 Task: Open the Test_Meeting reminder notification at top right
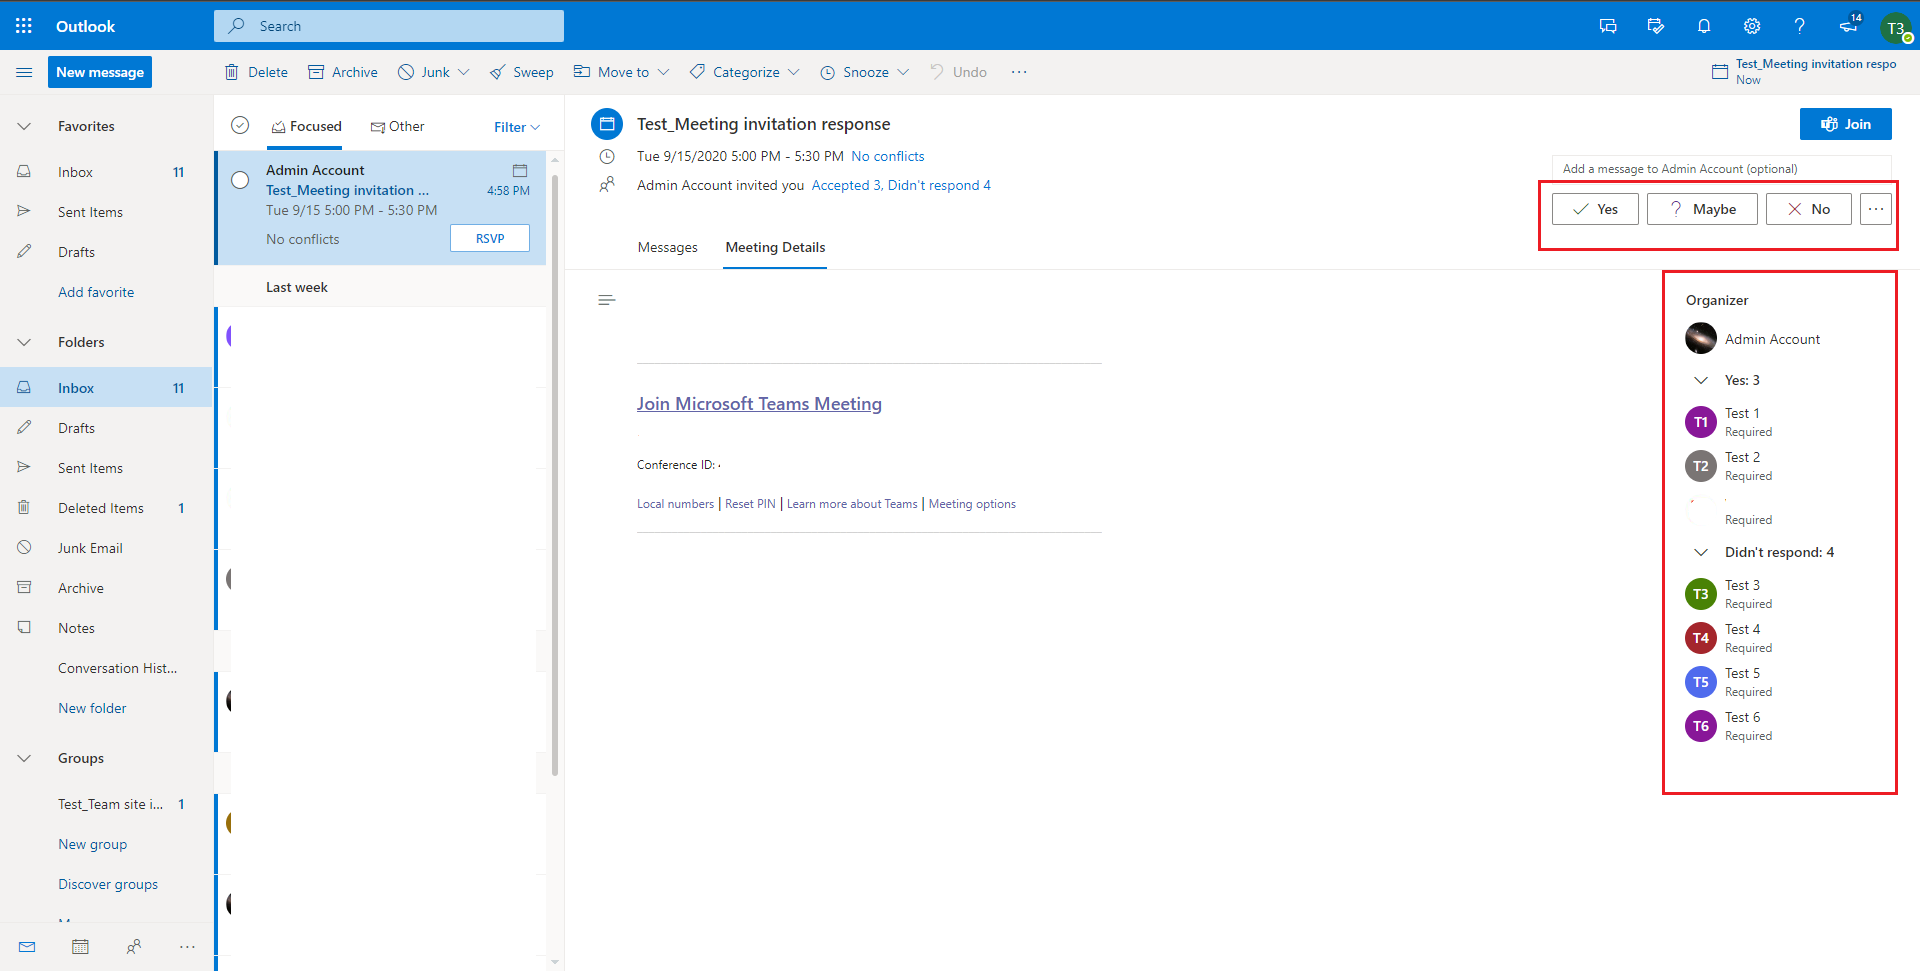1805,72
